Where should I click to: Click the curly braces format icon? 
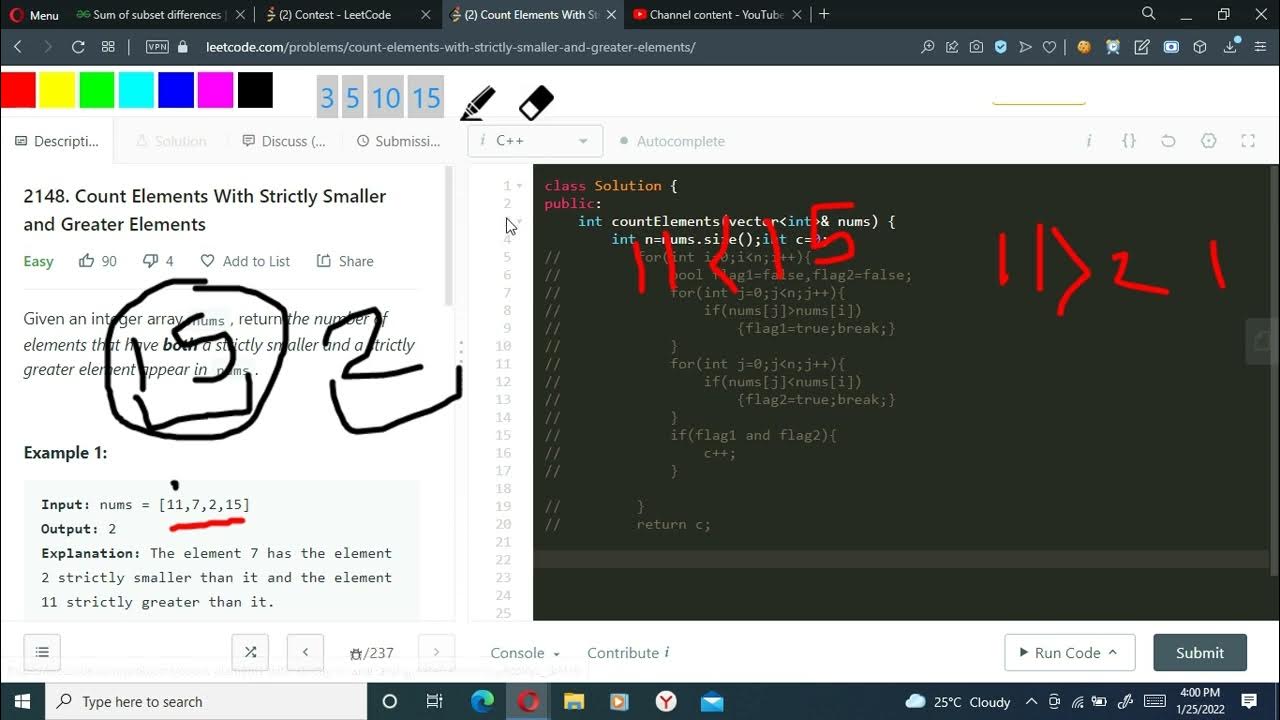pos(1129,141)
